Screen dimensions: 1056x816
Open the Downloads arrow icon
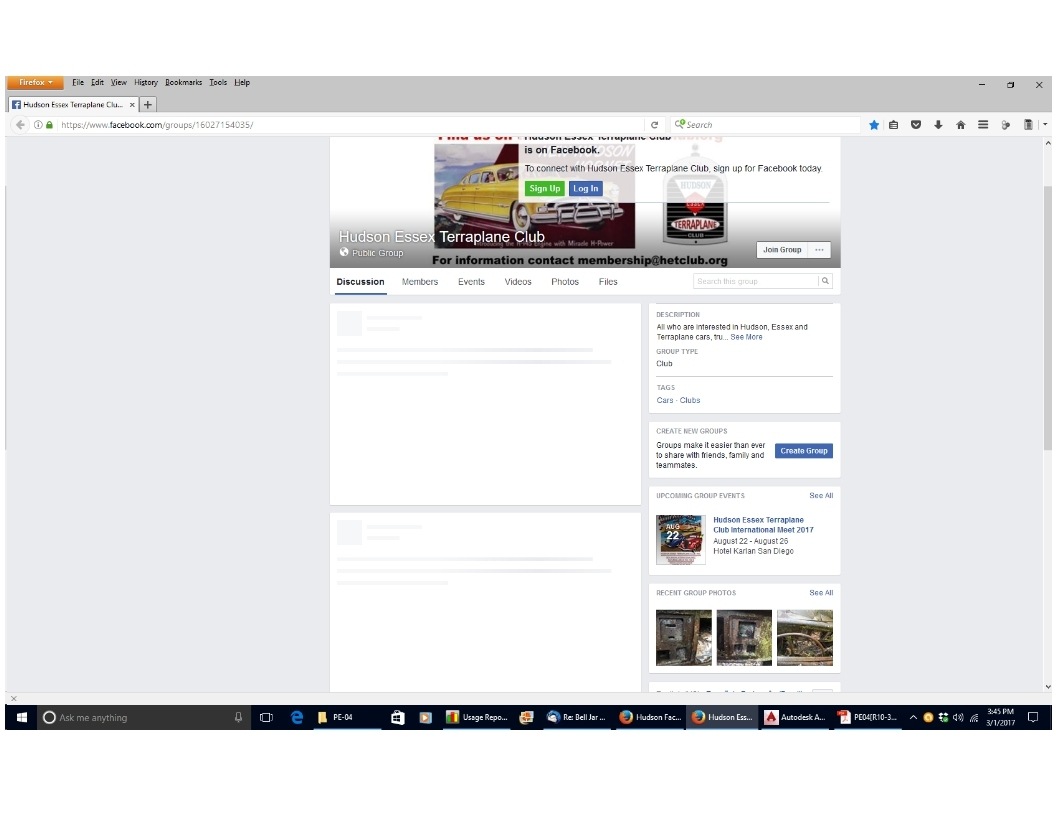(x=938, y=125)
